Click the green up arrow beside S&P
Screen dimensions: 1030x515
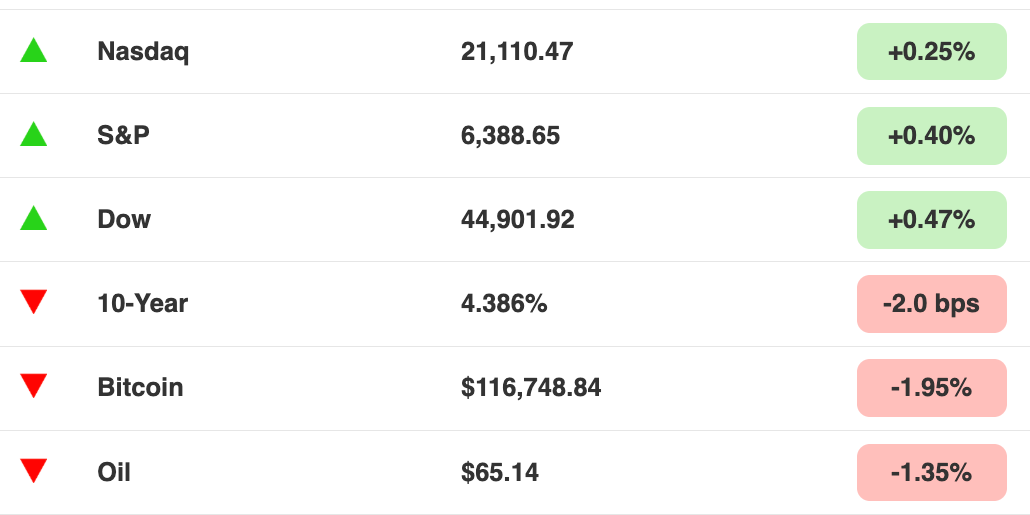[x=34, y=135]
